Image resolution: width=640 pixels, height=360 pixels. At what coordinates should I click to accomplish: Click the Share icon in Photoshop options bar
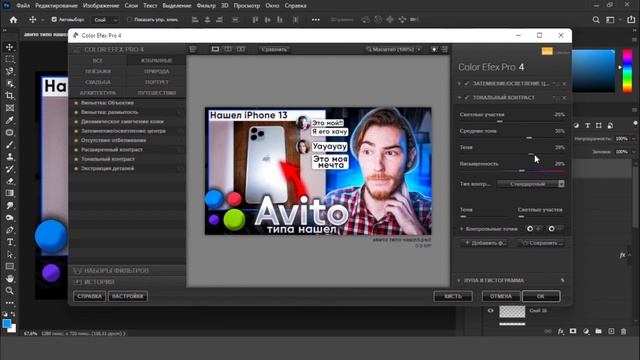coord(631,20)
